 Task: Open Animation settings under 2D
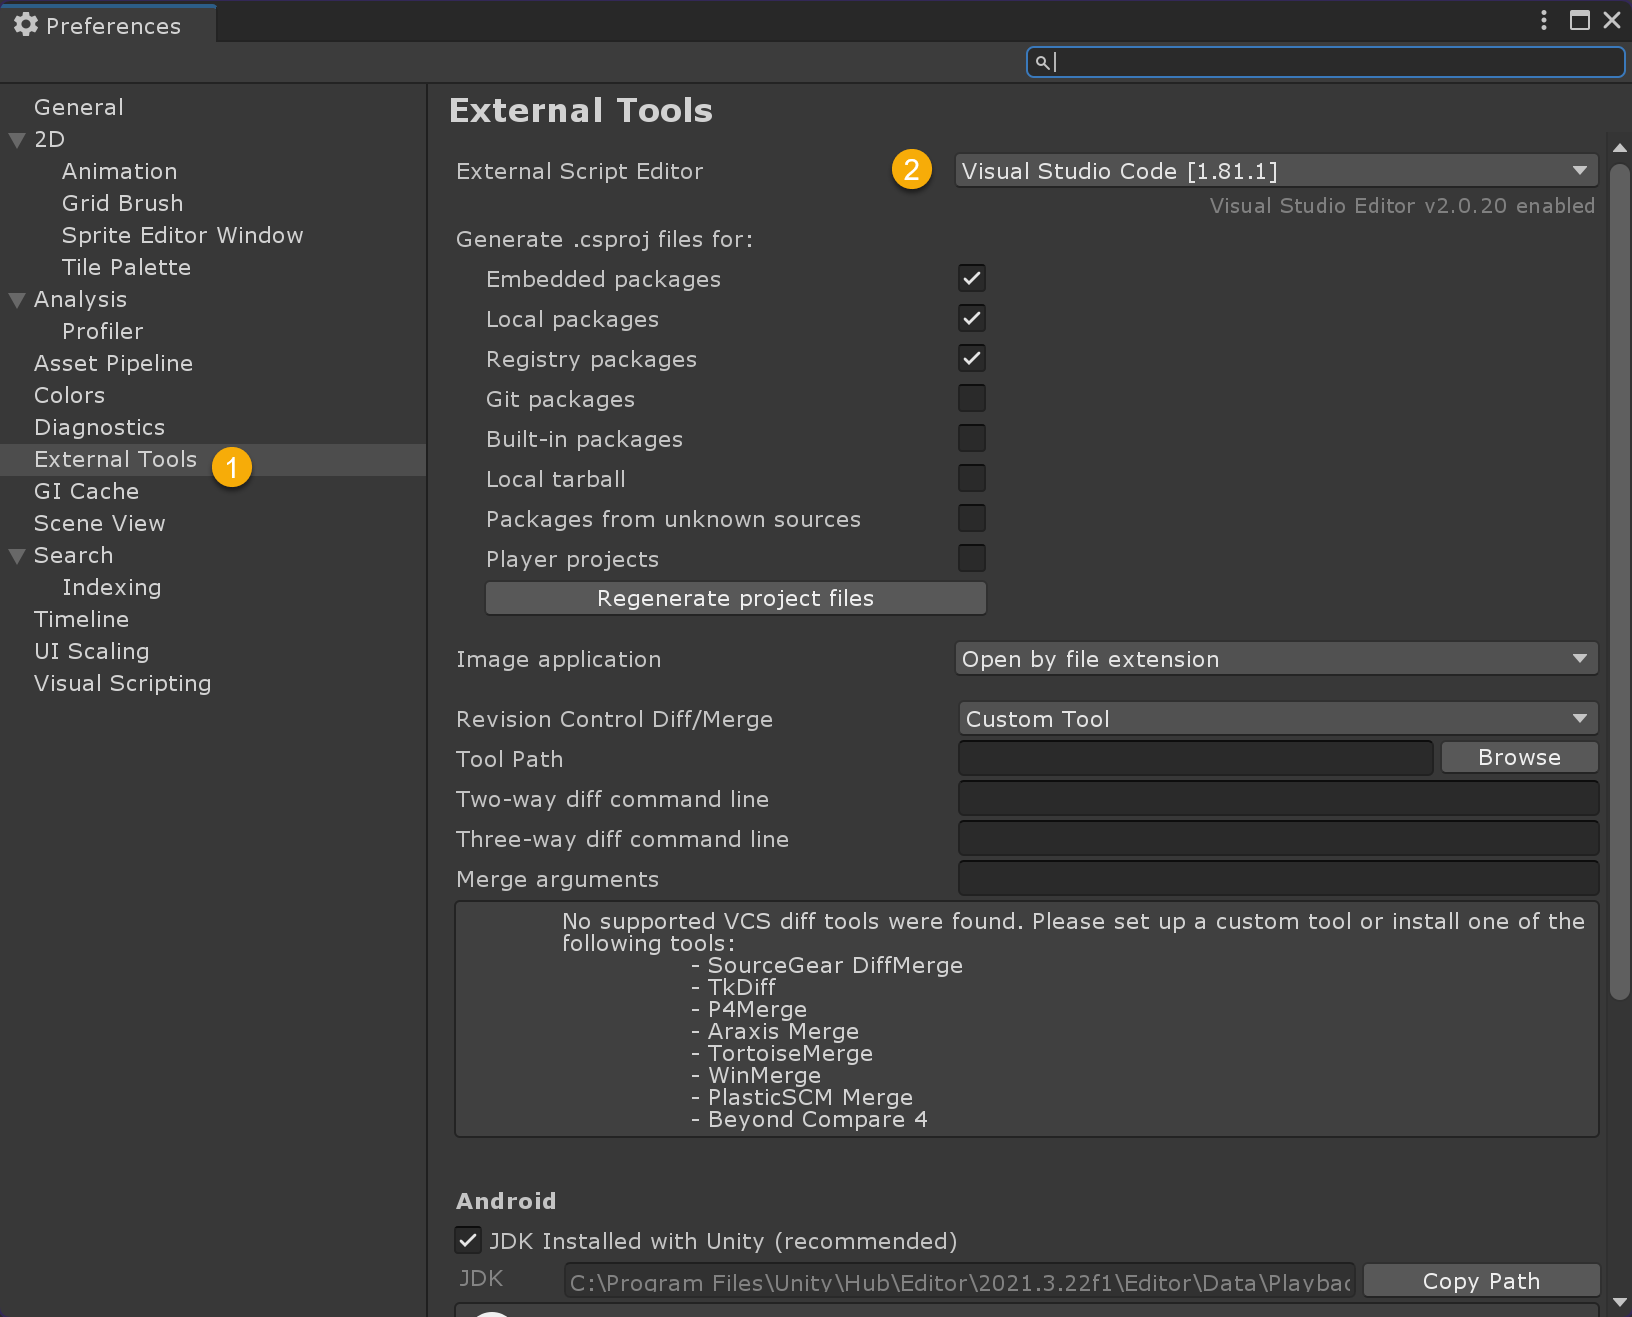click(x=120, y=171)
